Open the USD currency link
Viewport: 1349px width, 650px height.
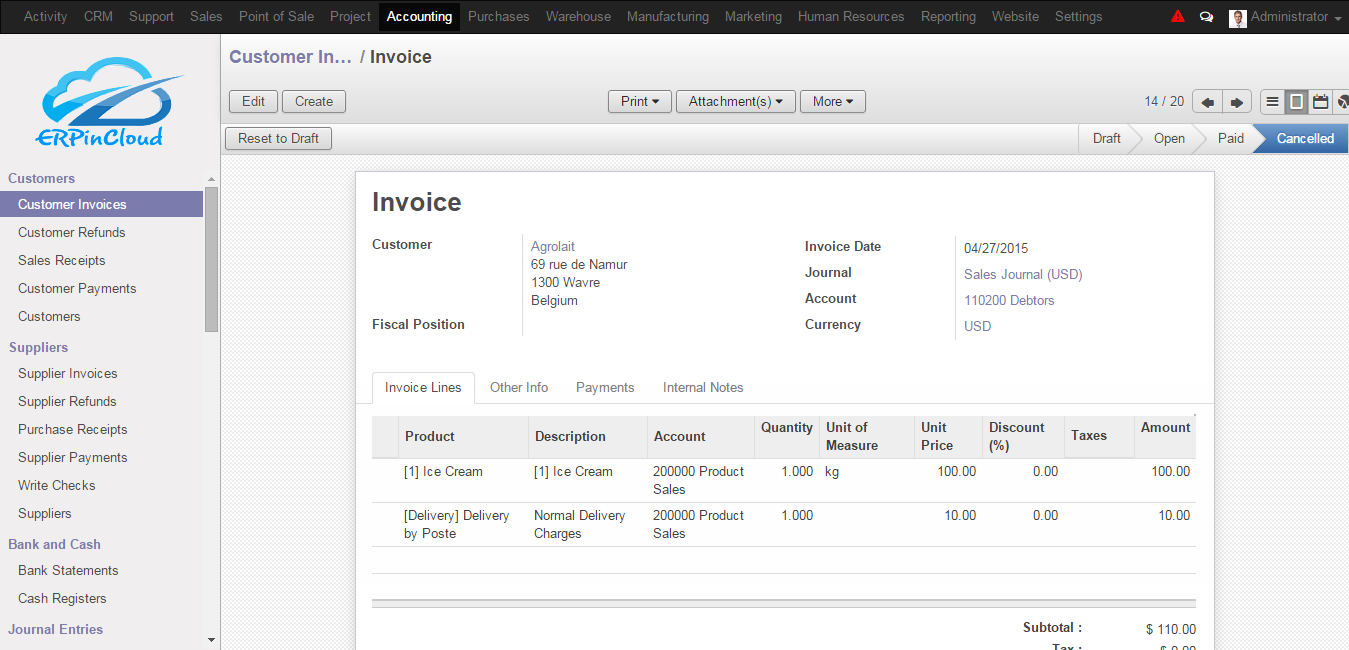pos(978,327)
